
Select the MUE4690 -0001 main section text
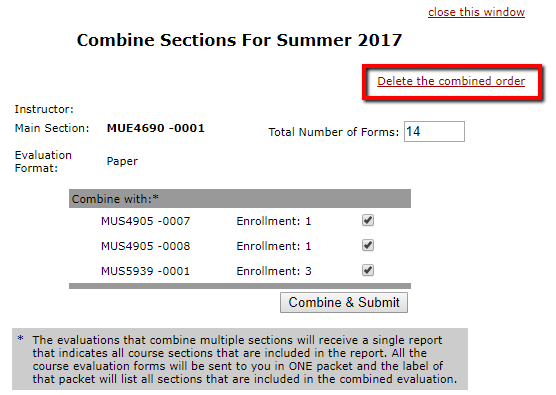pos(156,128)
